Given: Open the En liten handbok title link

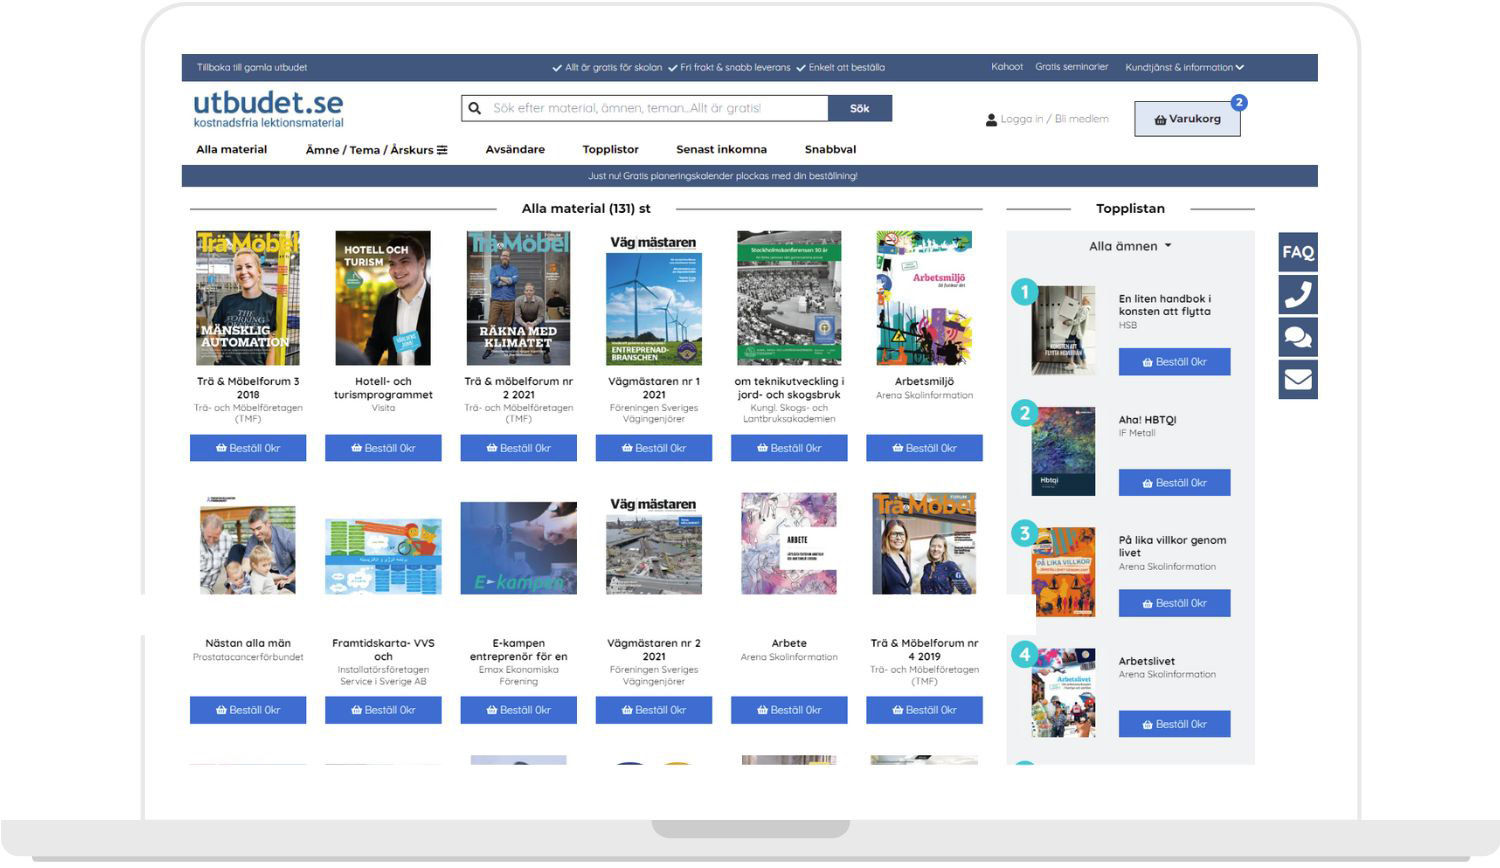Looking at the screenshot, I should 1164,305.
